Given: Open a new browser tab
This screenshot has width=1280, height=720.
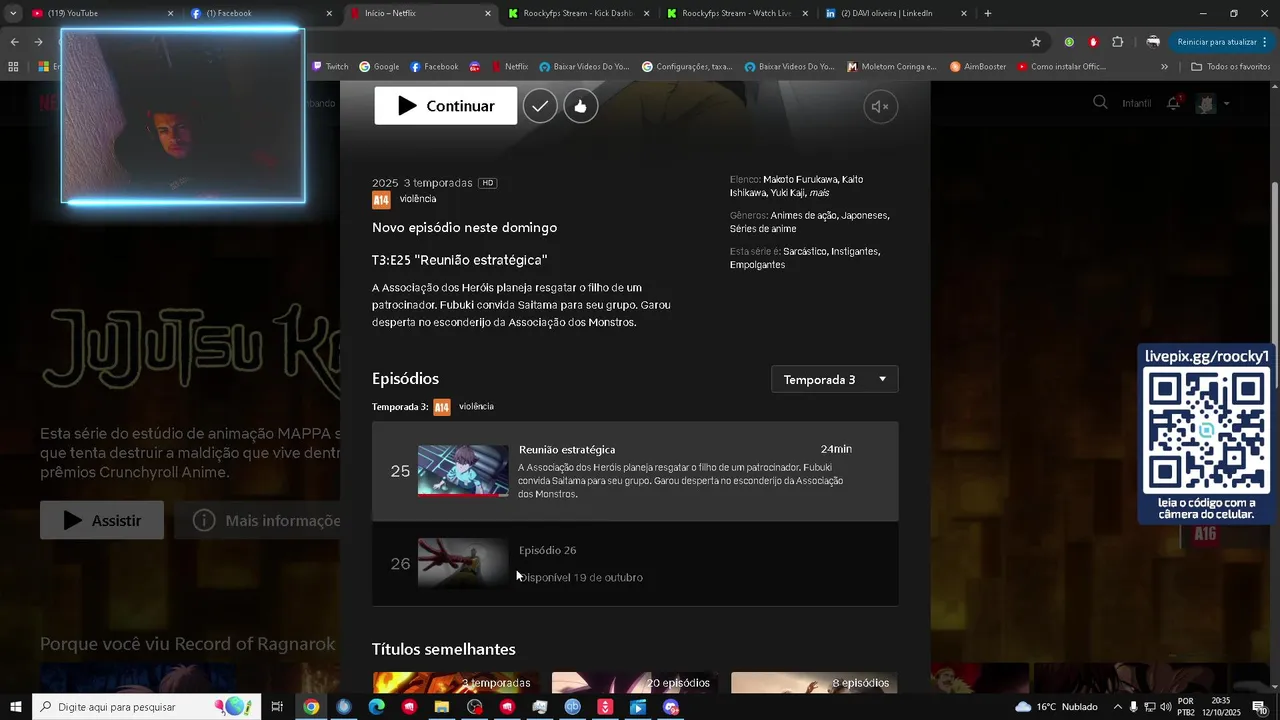Looking at the screenshot, I should click(988, 13).
